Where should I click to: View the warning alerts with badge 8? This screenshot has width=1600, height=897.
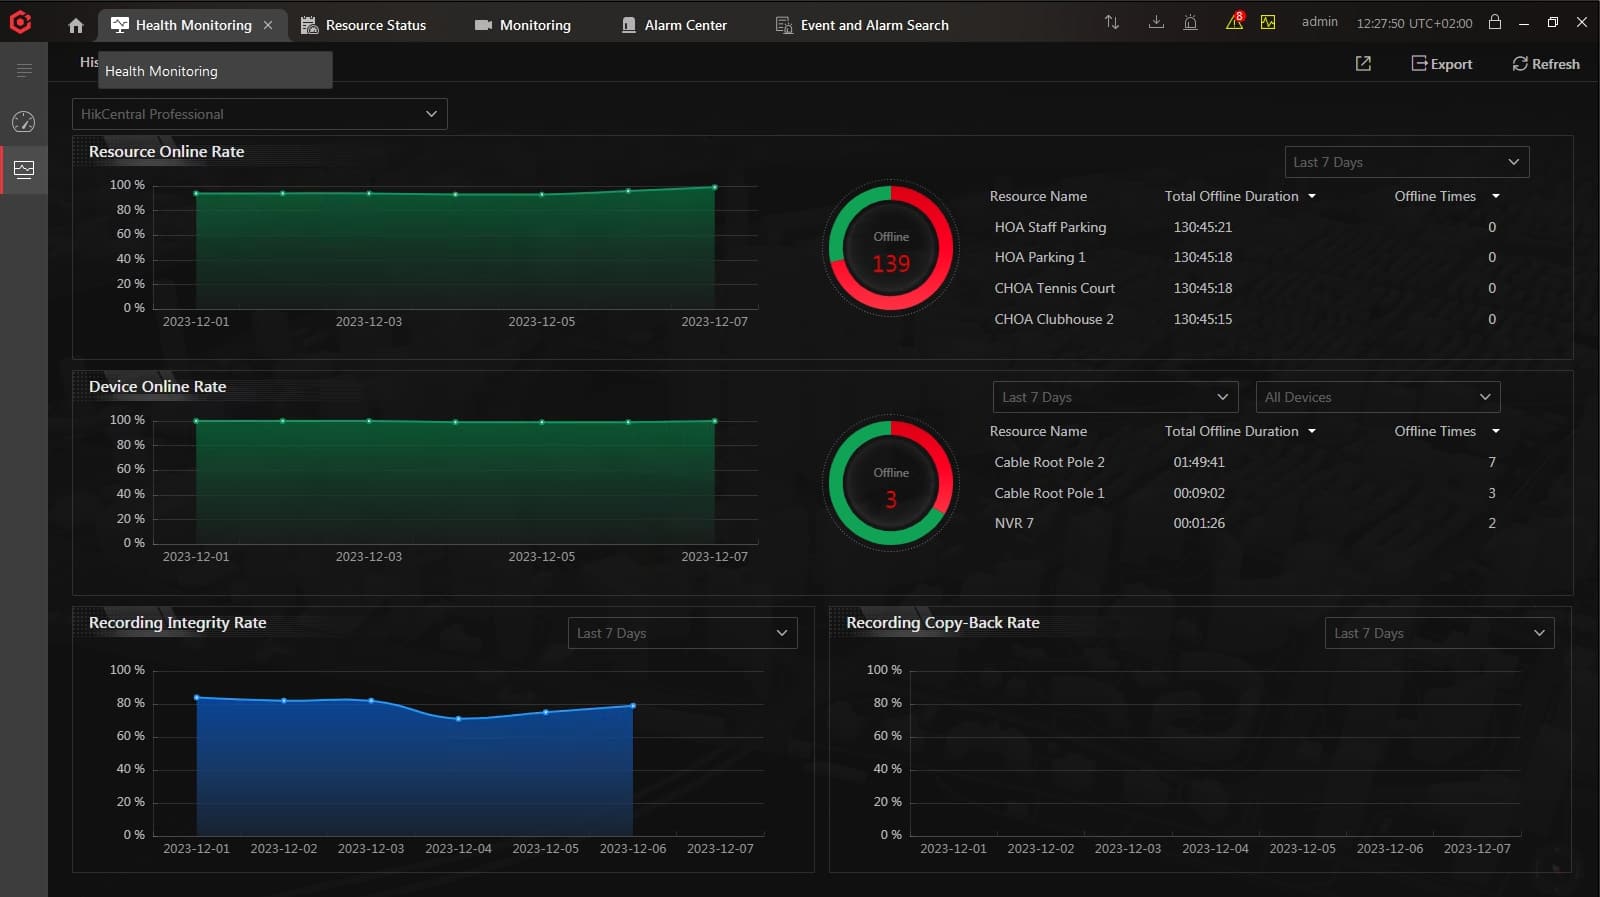pyautogui.click(x=1235, y=21)
